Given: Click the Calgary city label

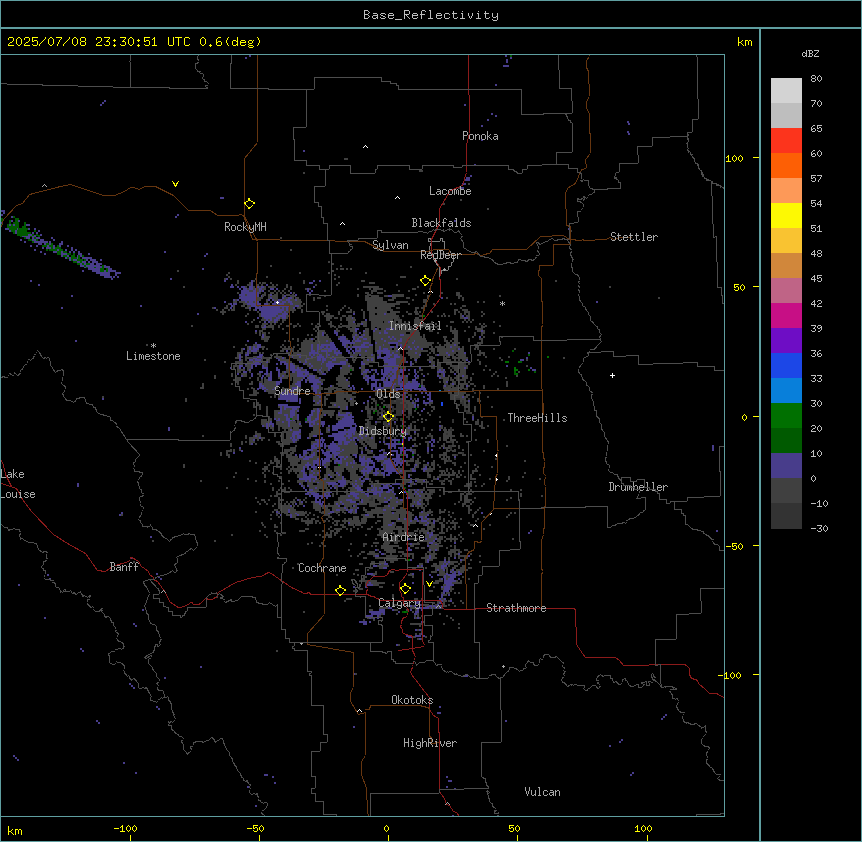Looking at the screenshot, I should [399, 603].
